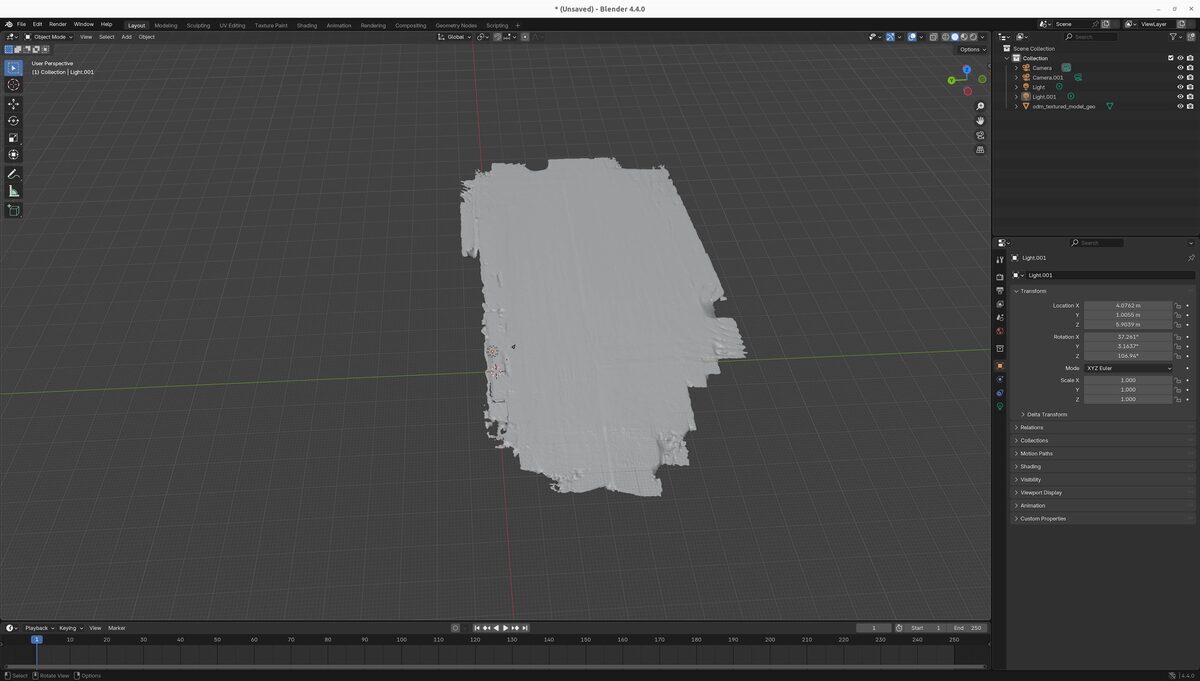Activate the Annotate tool
The image size is (1200, 681).
[x=13, y=172]
